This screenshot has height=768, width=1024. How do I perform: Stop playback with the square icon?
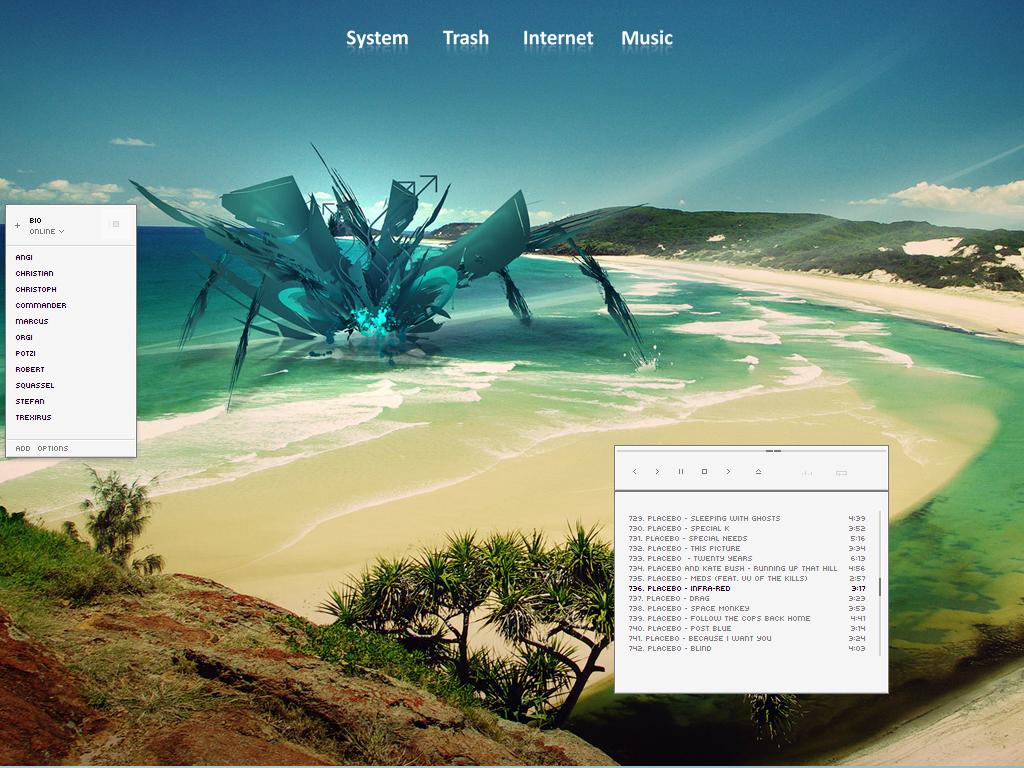[704, 472]
